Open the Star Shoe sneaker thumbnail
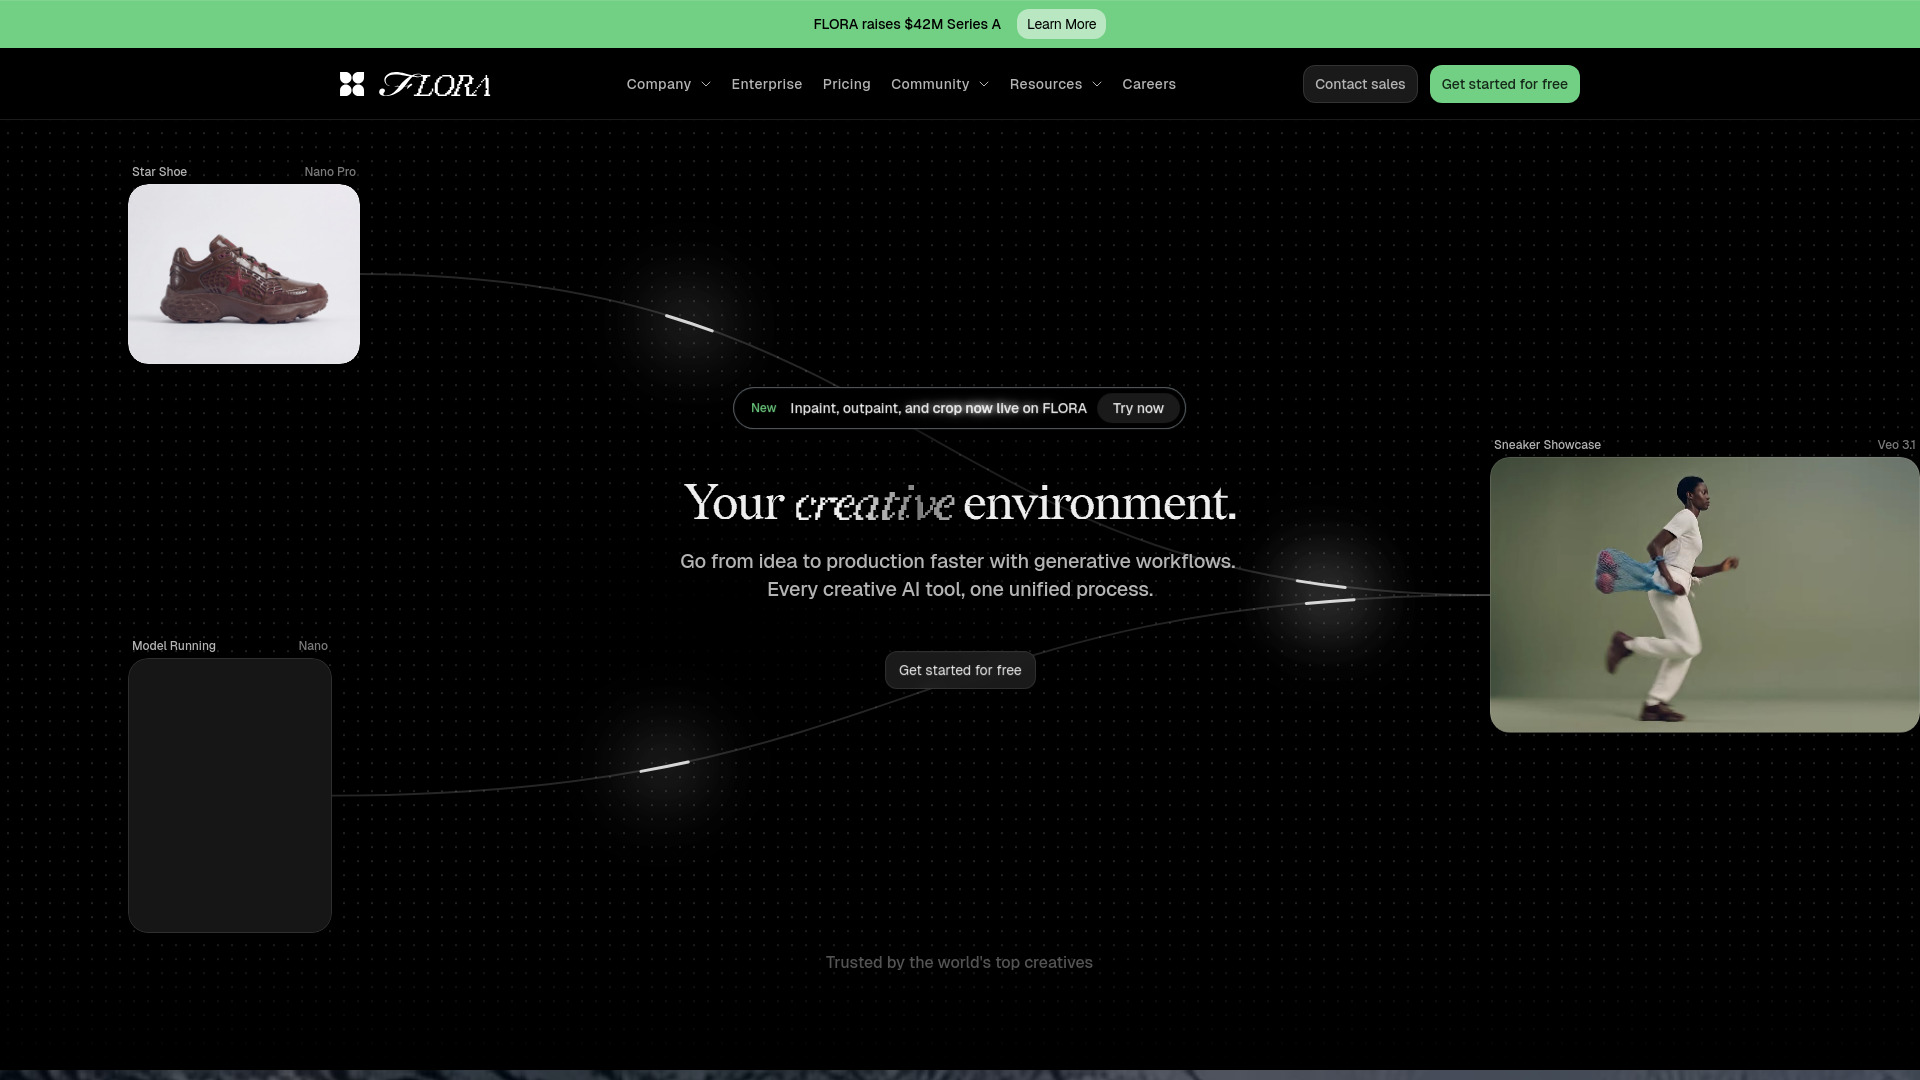 coord(243,274)
